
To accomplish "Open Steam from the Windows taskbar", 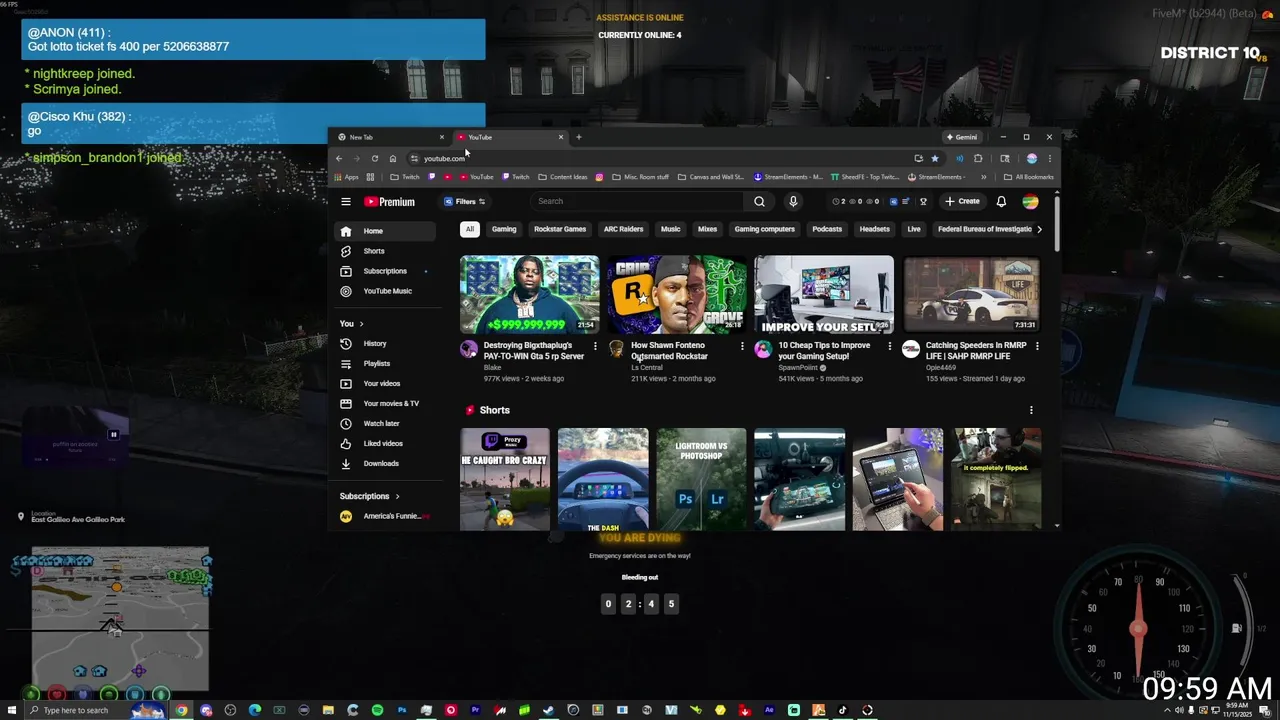I will click(548, 710).
